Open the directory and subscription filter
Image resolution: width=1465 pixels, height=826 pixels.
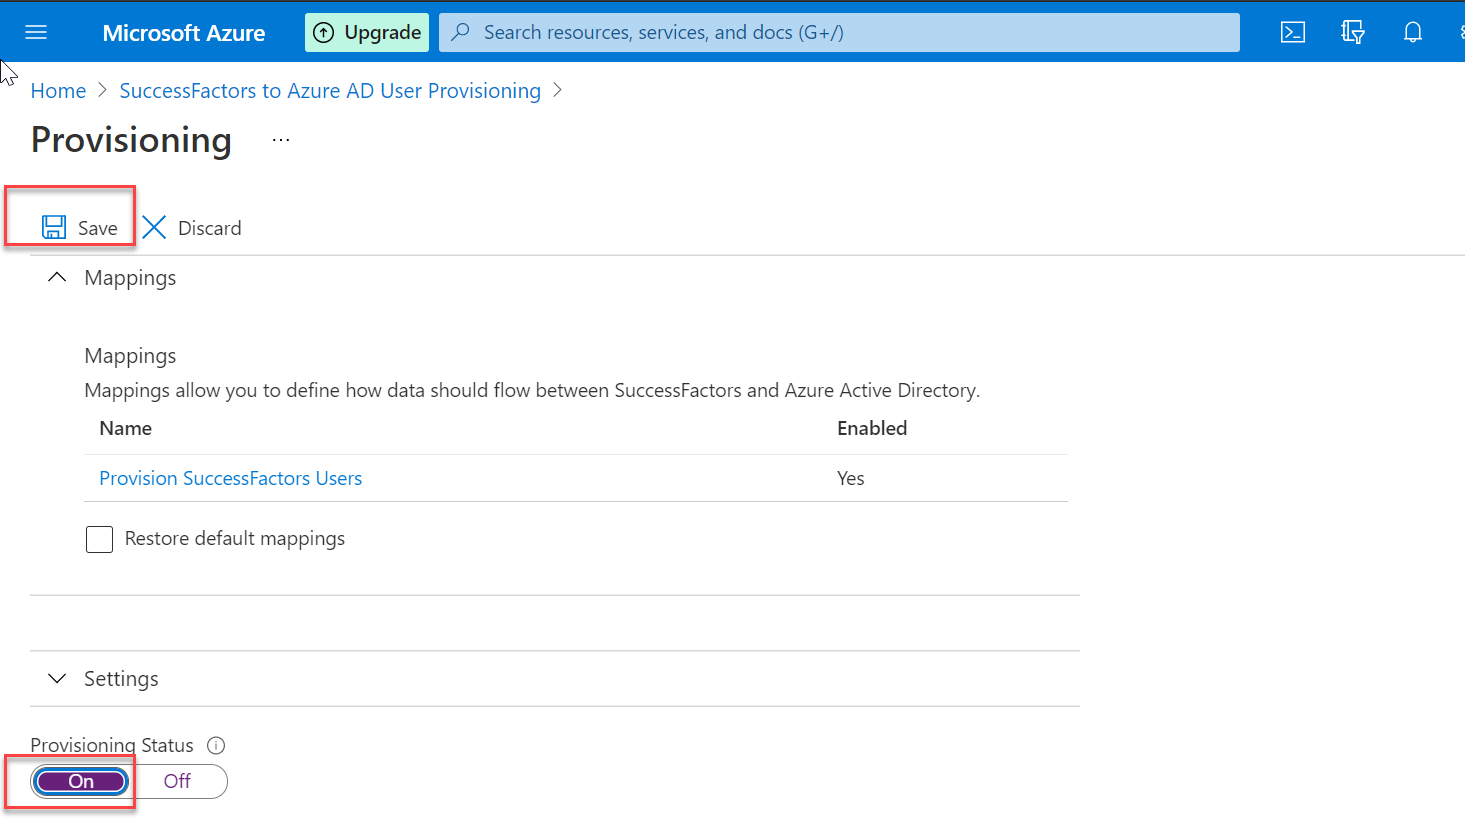(x=1352, y=32)
